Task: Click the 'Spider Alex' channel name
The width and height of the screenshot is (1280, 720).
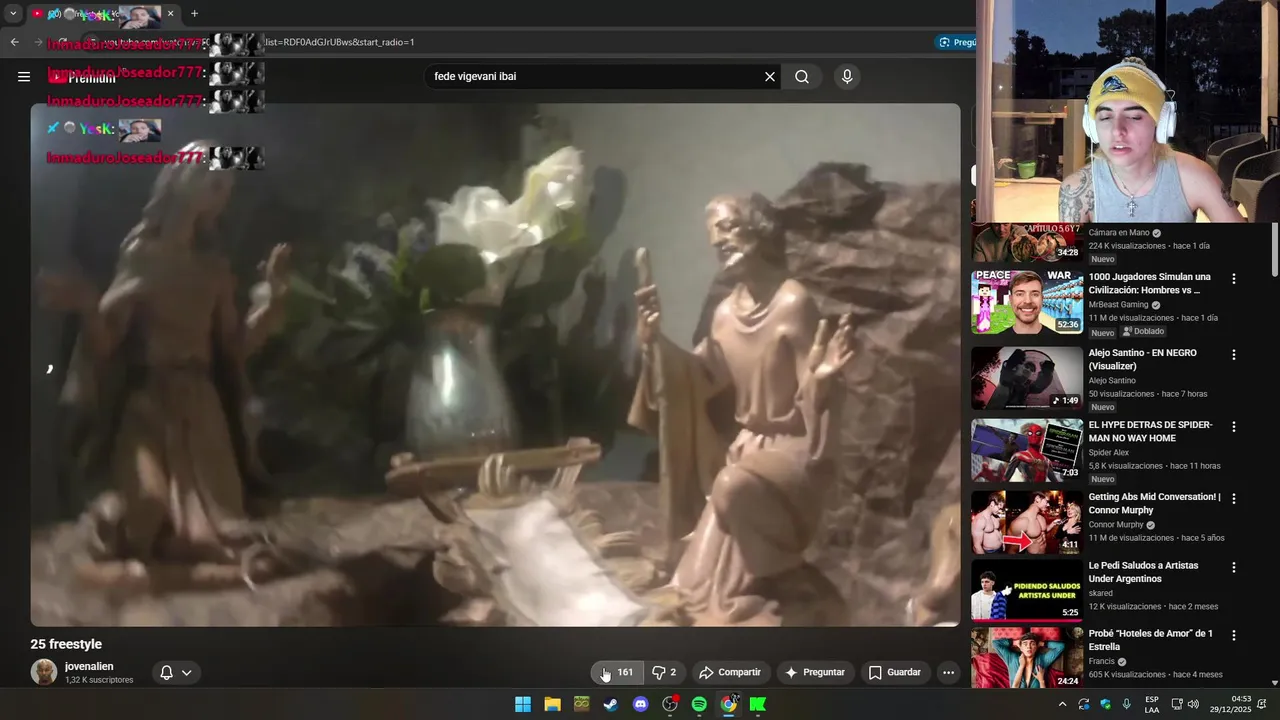Action: tap(1108, 453)
